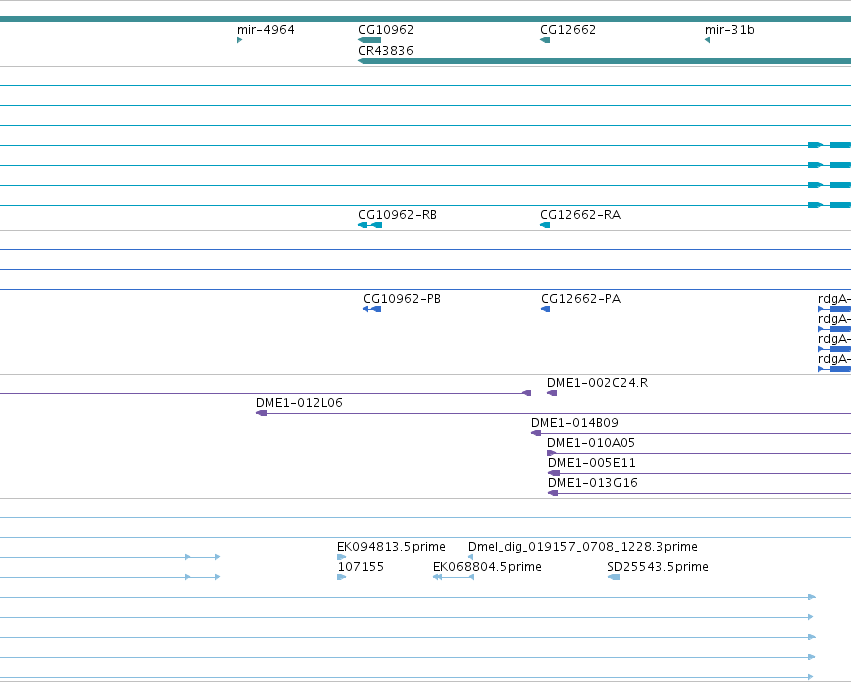The width and height of the screenshot is (851, 682).
Task: Click the CG10962-PB protein label
Action: tap(402, 299)
